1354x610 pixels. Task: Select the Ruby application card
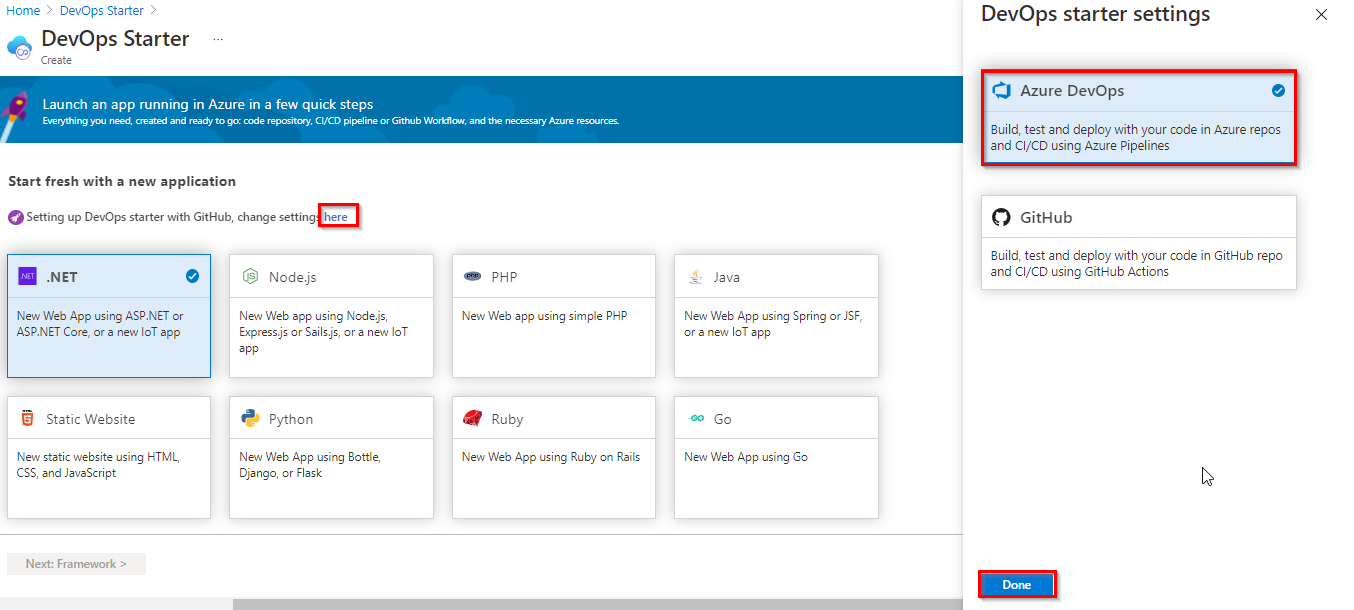click(x=554, y=458)
